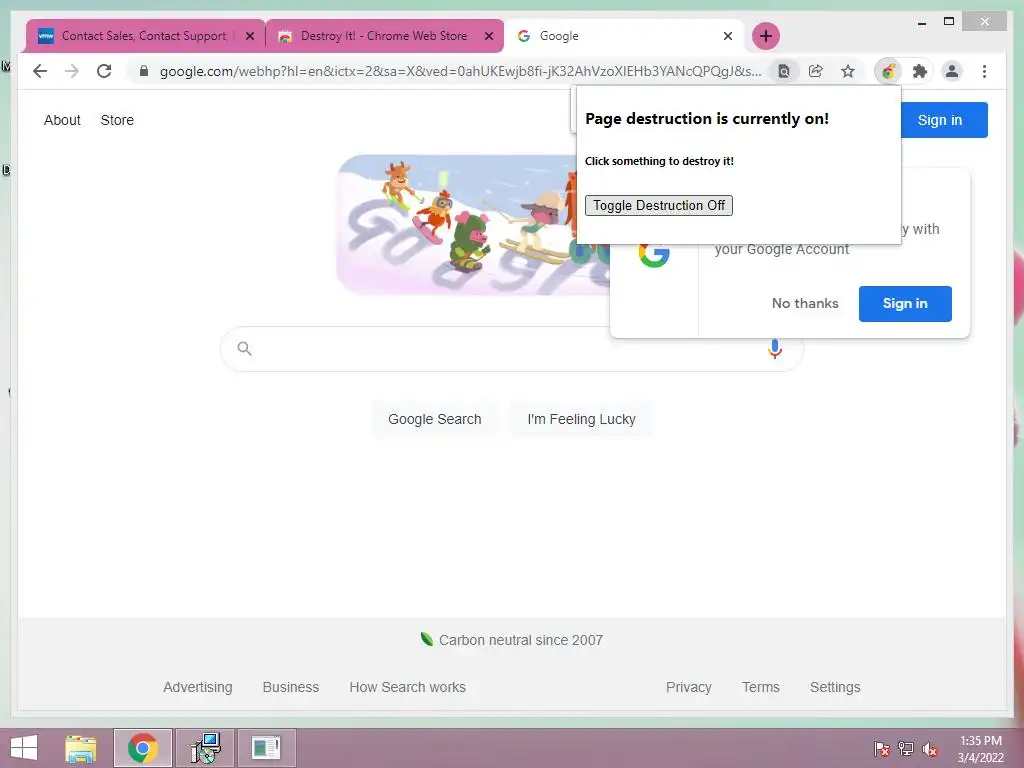Open the Advertising footer link
Image resolution: width=1024 pixels, height=768 pixels.
[x=198, y=687]
